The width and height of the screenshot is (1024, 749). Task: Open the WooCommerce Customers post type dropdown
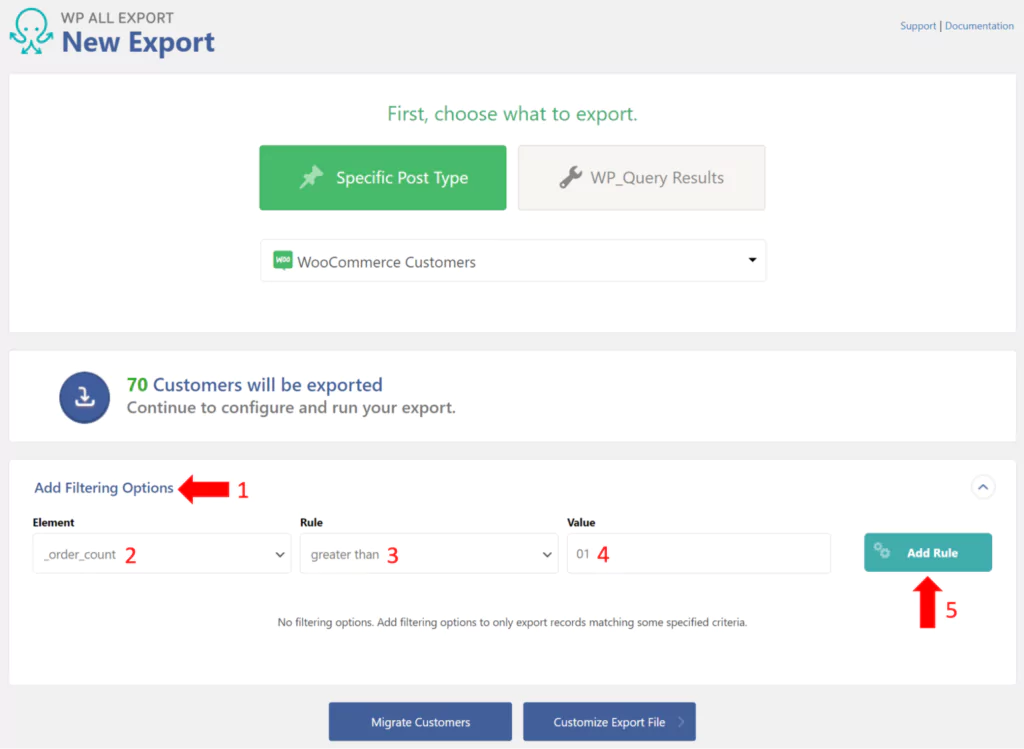tap(513, 261)
